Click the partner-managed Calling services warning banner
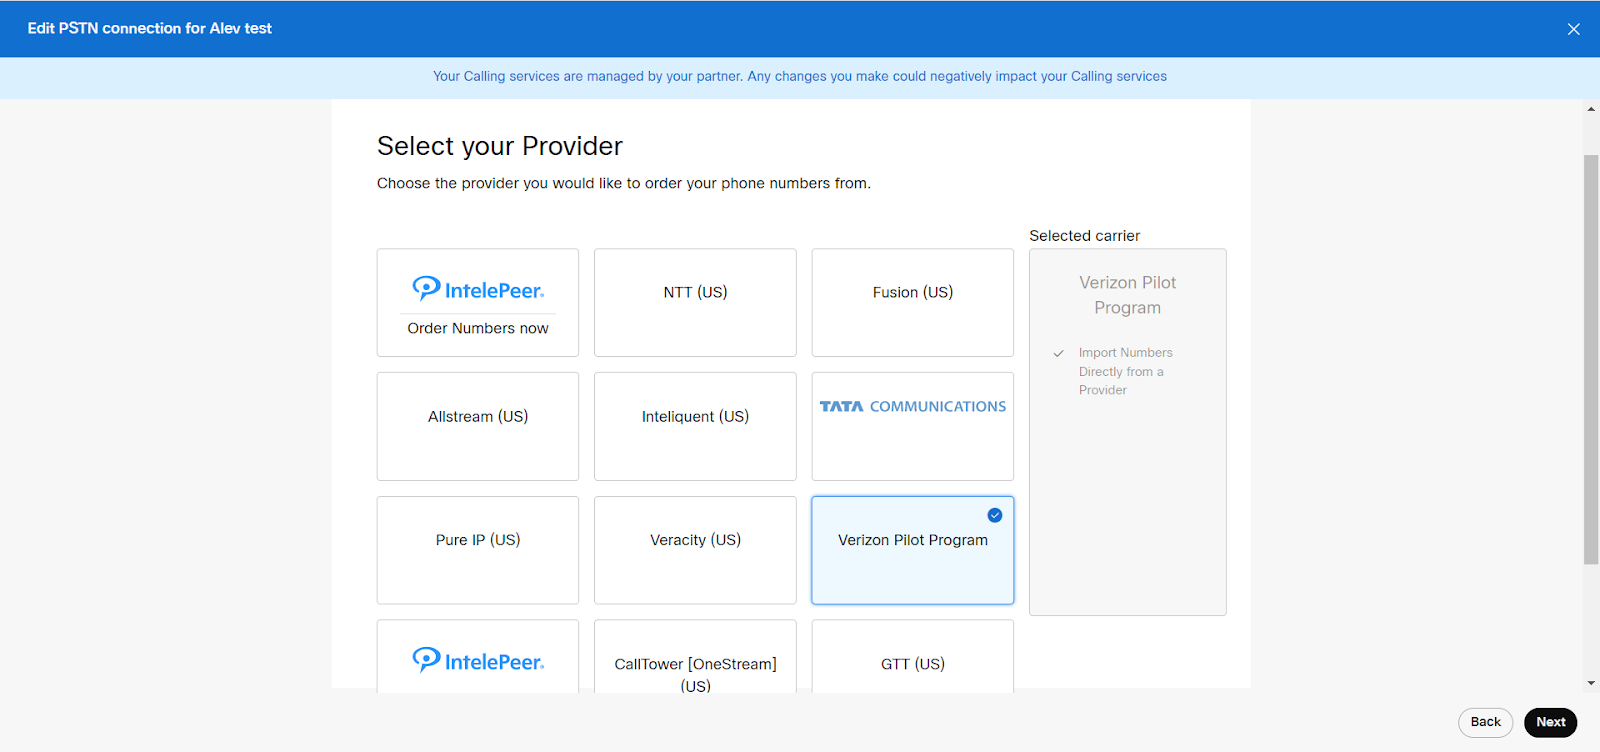This screenshot has width=1600, height=752. 800,77
